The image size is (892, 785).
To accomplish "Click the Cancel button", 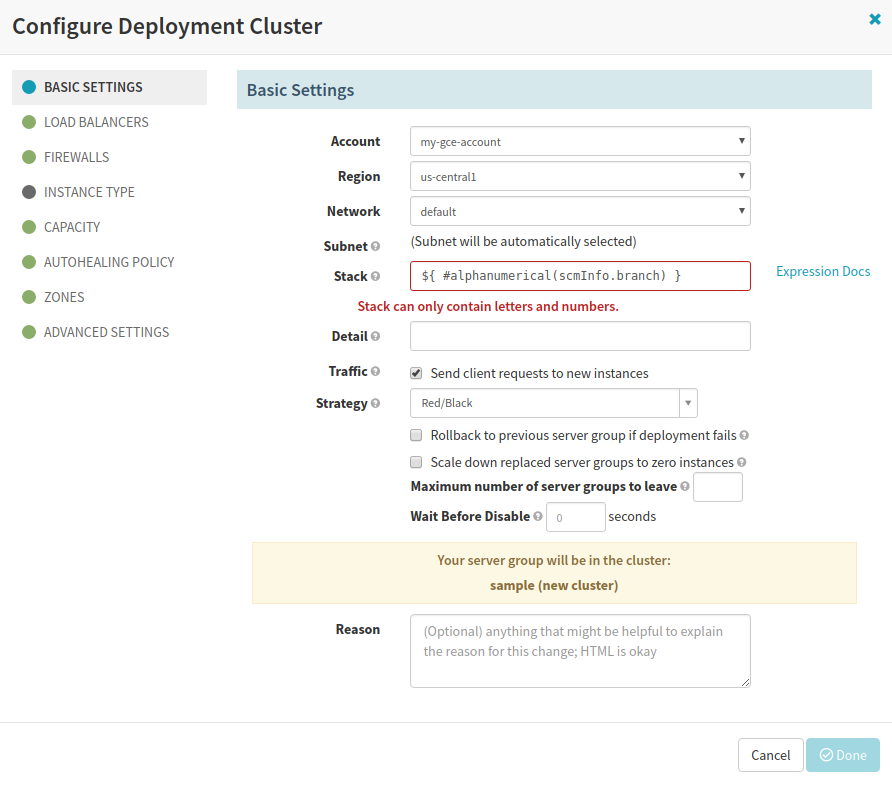I will point(770,755).
